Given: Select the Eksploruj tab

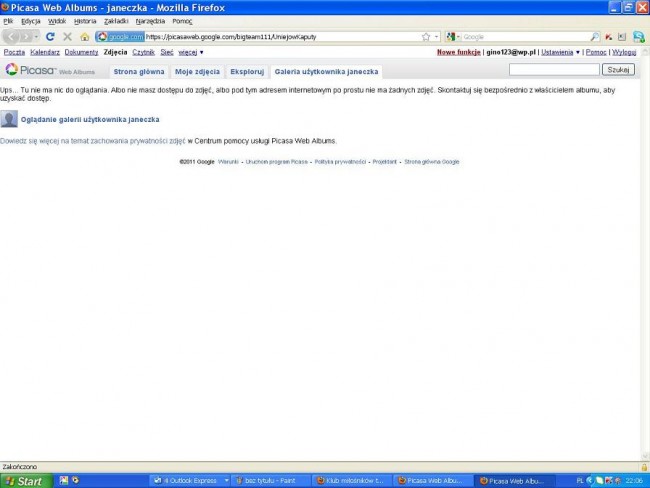Looking at the screenshot, I should pos(247,72).
